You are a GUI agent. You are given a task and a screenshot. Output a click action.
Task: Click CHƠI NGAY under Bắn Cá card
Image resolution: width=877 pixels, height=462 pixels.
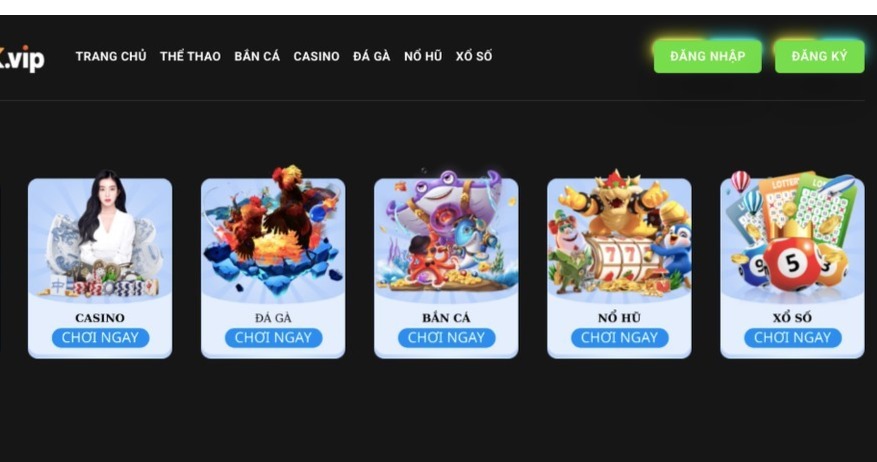coord(446,338)
